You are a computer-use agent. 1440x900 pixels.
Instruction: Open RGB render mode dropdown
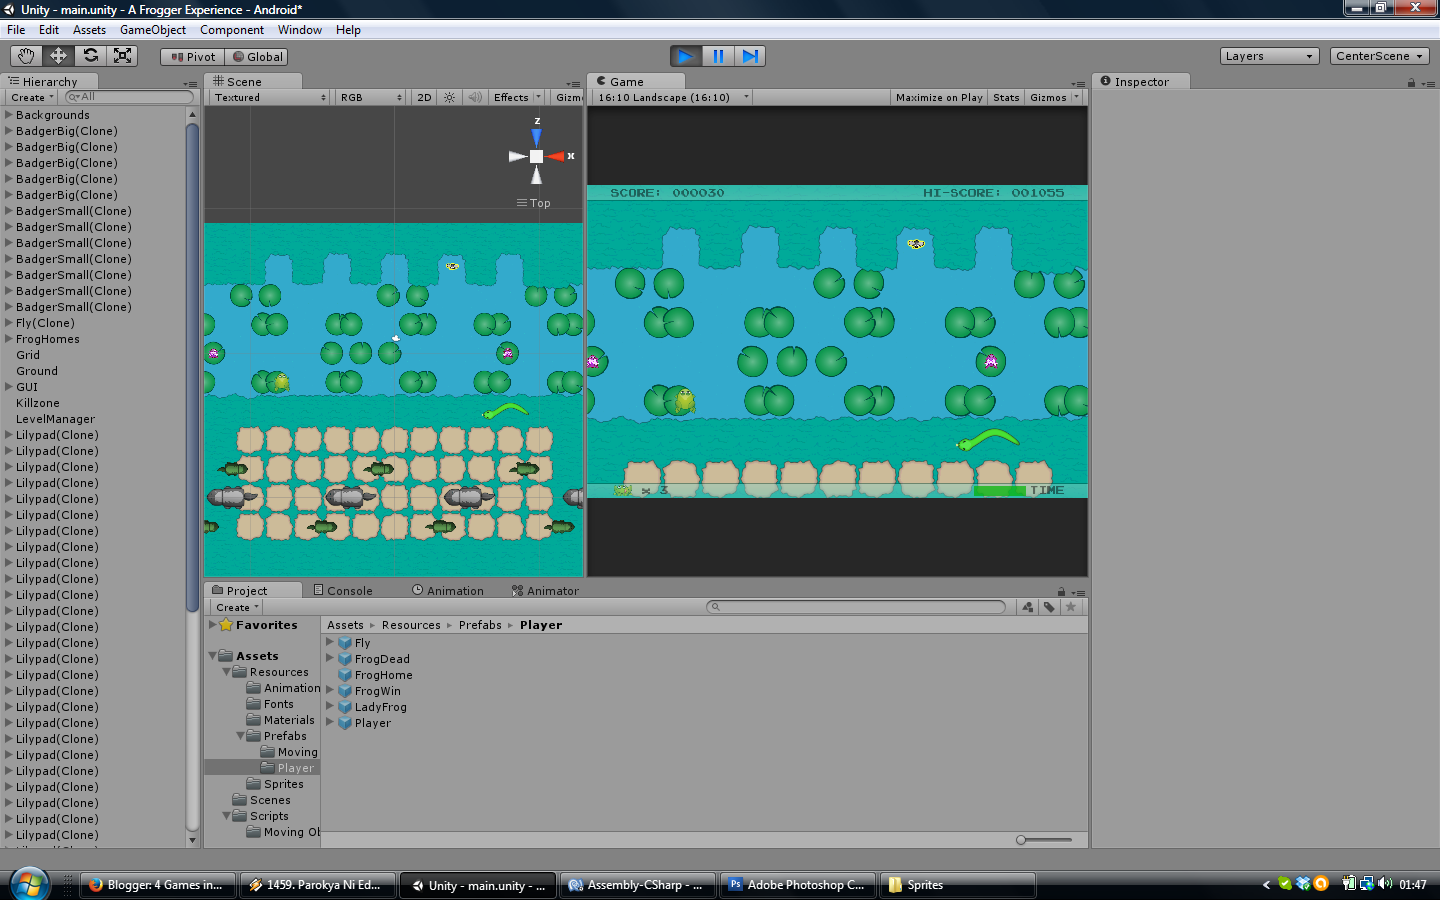point(370,97)
